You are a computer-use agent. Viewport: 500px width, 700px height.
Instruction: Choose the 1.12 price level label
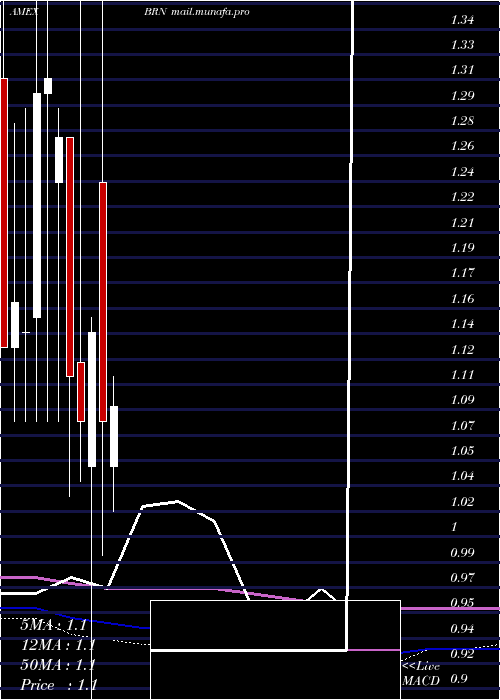pyautogui.click(x=462, y=350)
